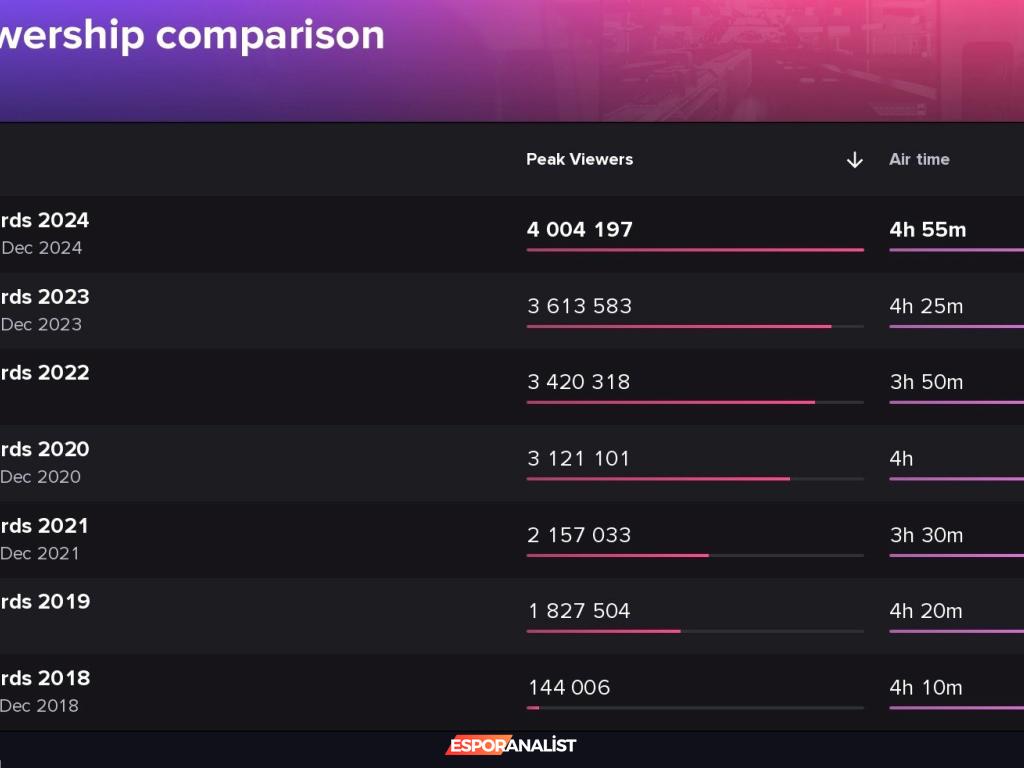Open the Awards 2019 event link
Viewport: 1024px width, 768px height.
[45, 602]
